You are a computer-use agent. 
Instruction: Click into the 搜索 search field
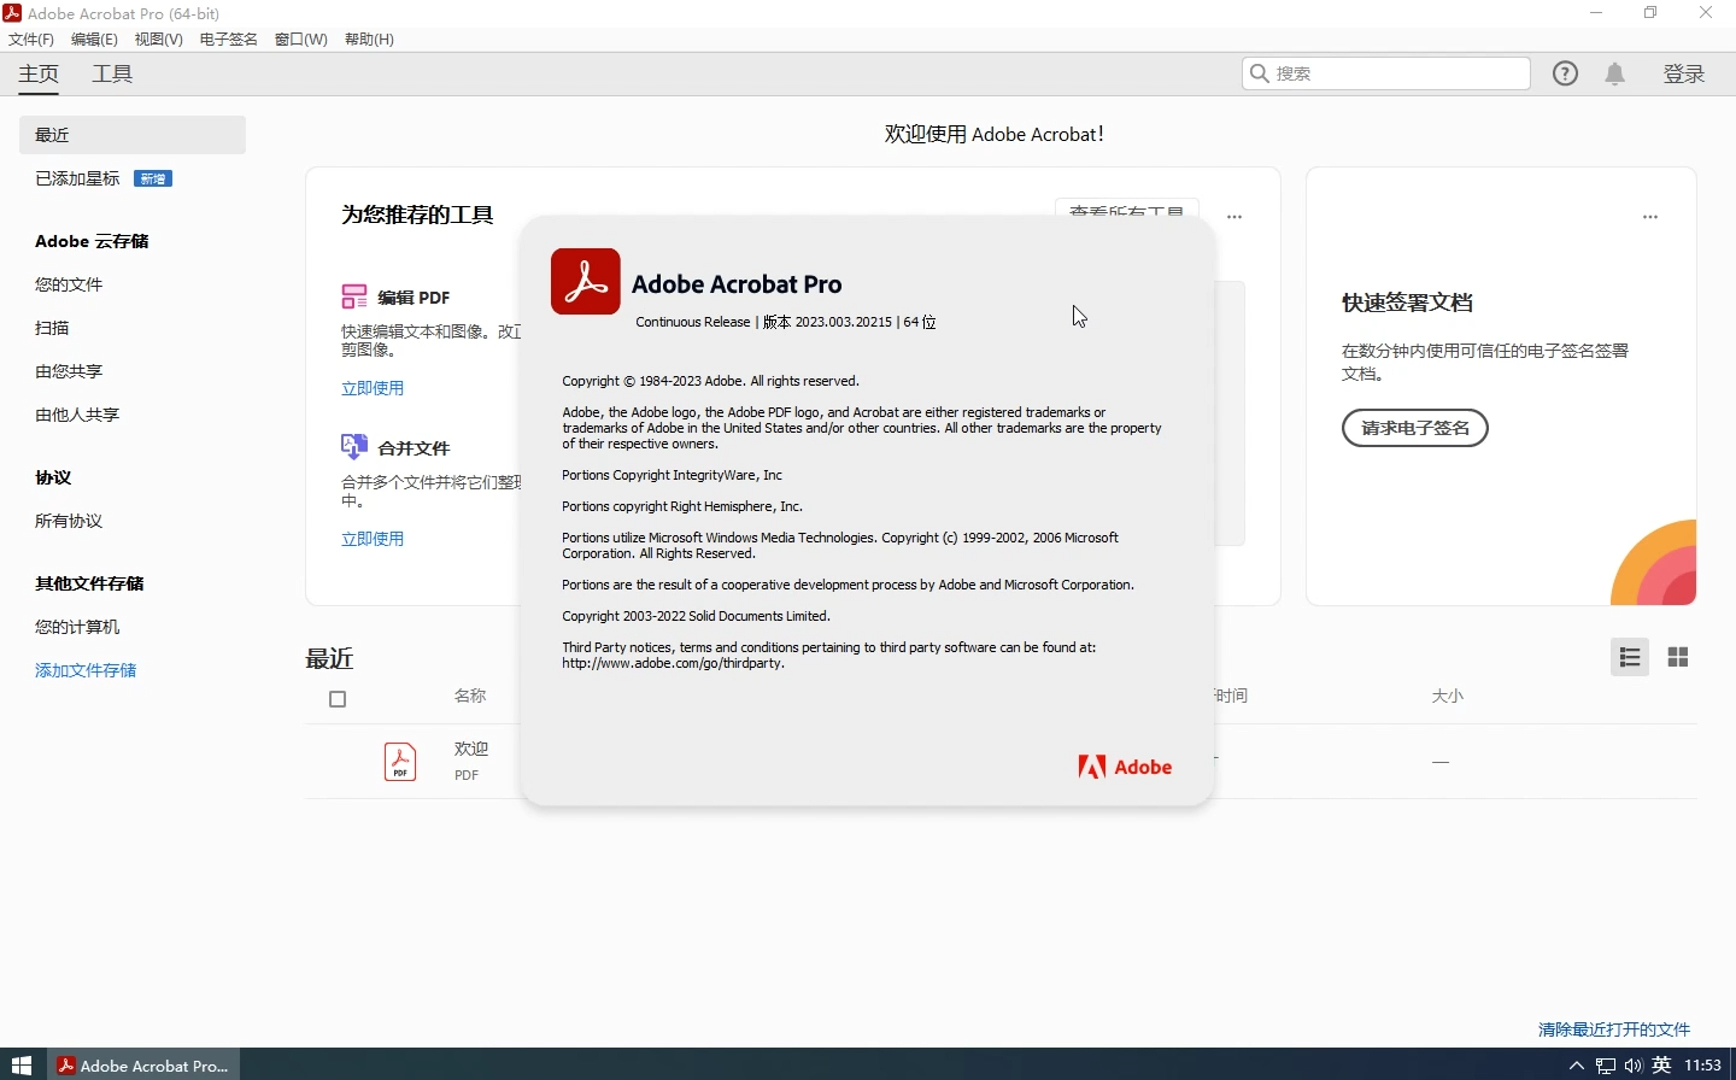tap(1386, 73)
